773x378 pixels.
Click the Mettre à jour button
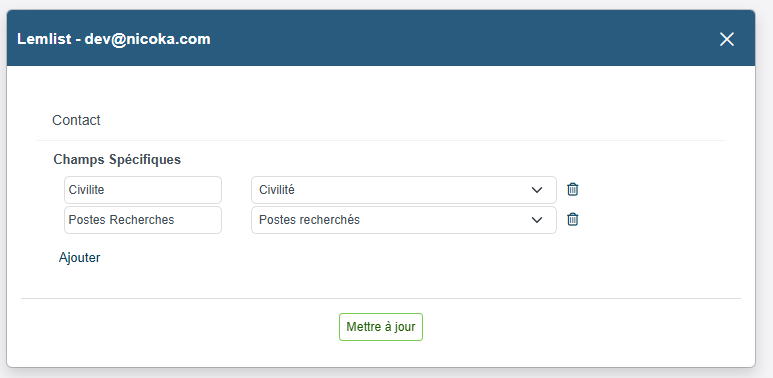[381, 327]
